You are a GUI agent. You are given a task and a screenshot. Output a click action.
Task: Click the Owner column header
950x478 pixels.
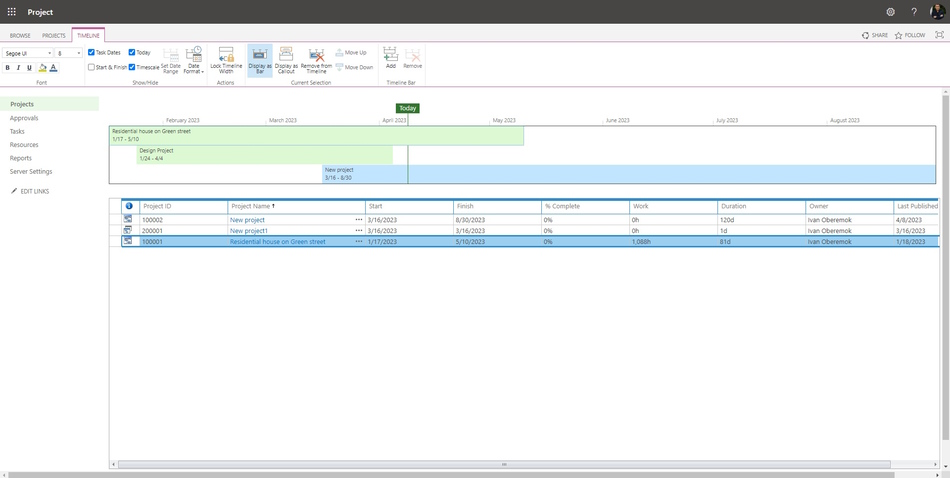coord(849,206)
